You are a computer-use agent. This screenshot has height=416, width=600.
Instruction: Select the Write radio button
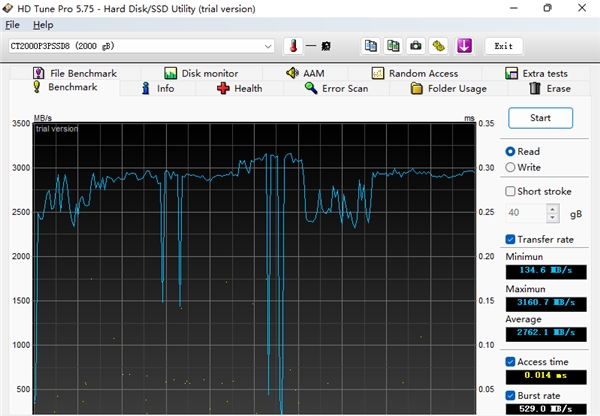click(510, 167)
